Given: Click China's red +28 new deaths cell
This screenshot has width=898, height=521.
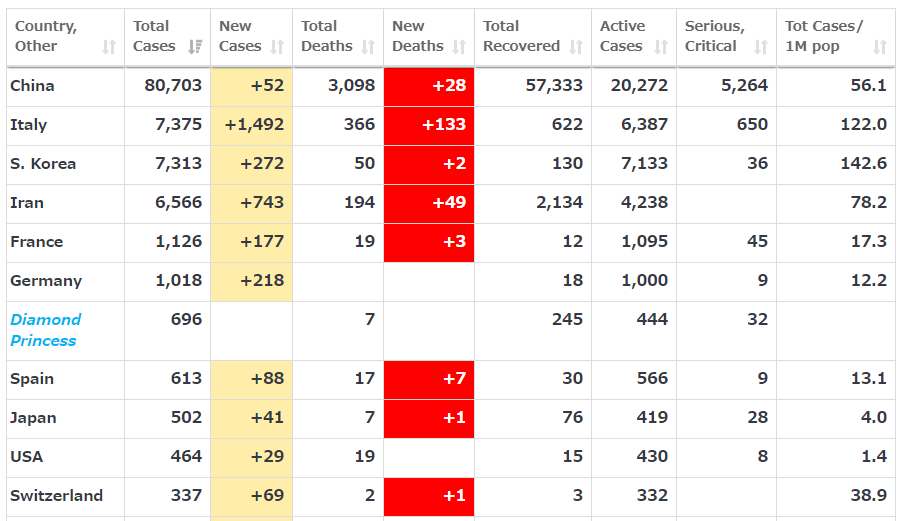Looking at the screenshot, I should pos(429,86).
